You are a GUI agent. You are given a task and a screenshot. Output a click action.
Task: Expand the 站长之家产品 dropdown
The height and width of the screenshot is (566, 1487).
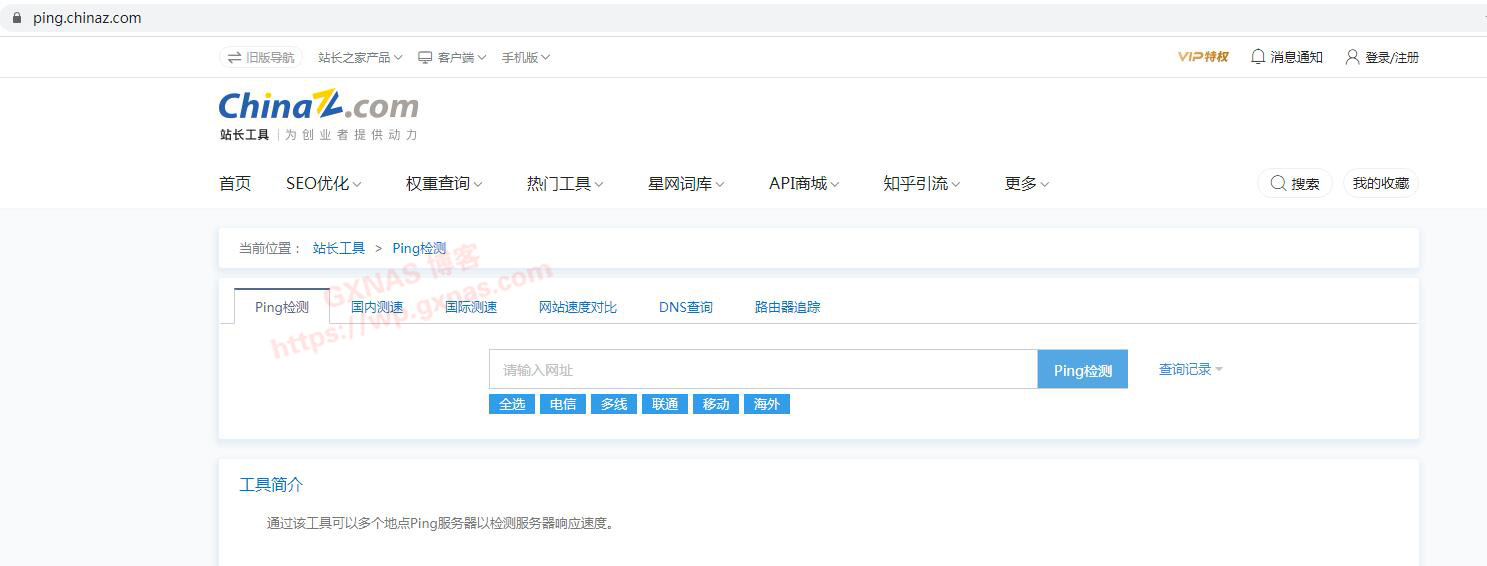[x=360, y=57]
